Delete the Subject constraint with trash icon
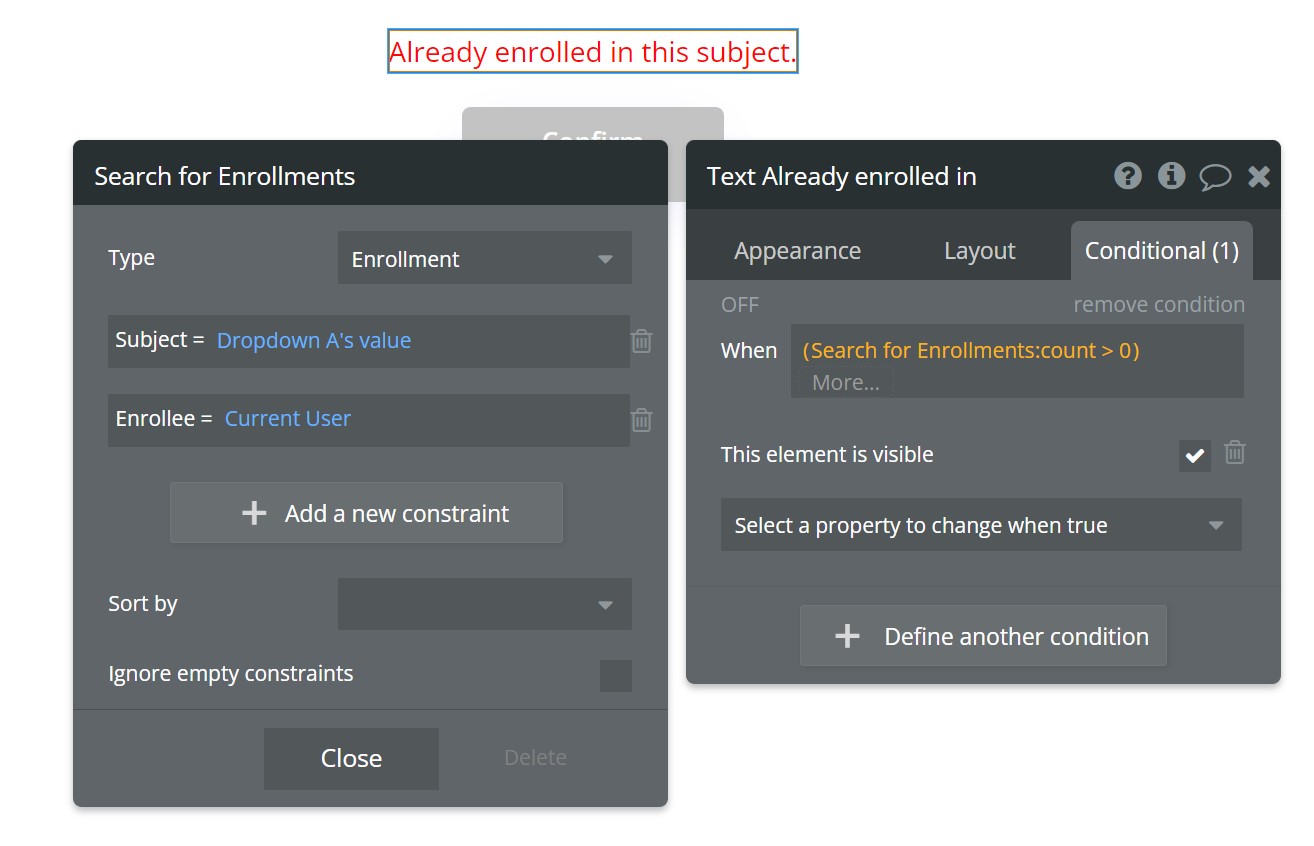The image size is (1314, 846). [x=642, y=341]
